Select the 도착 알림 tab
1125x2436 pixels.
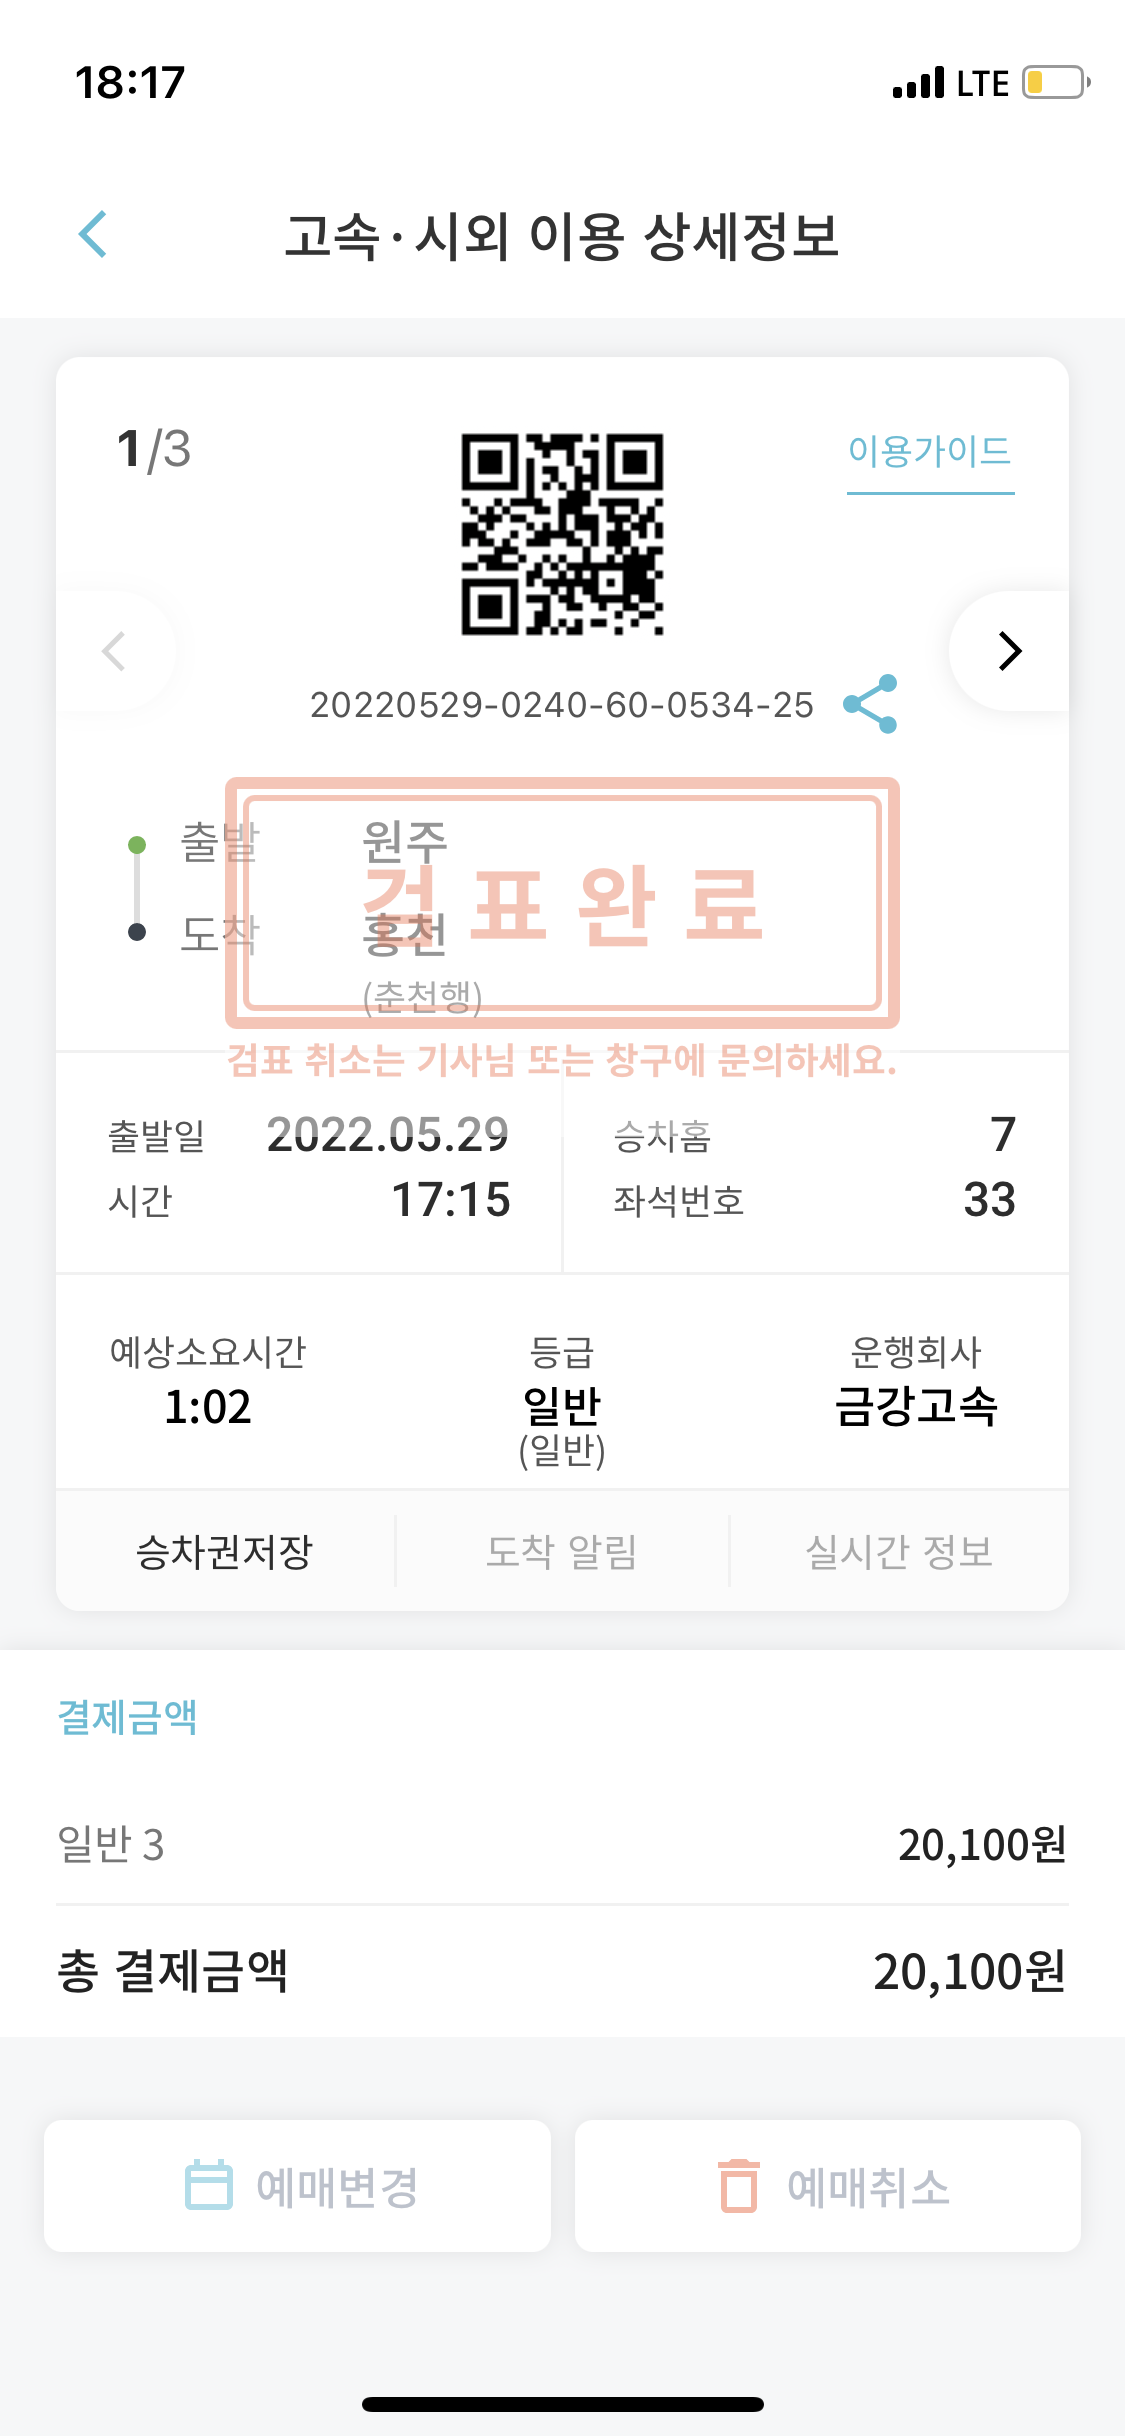(562, 1551)
